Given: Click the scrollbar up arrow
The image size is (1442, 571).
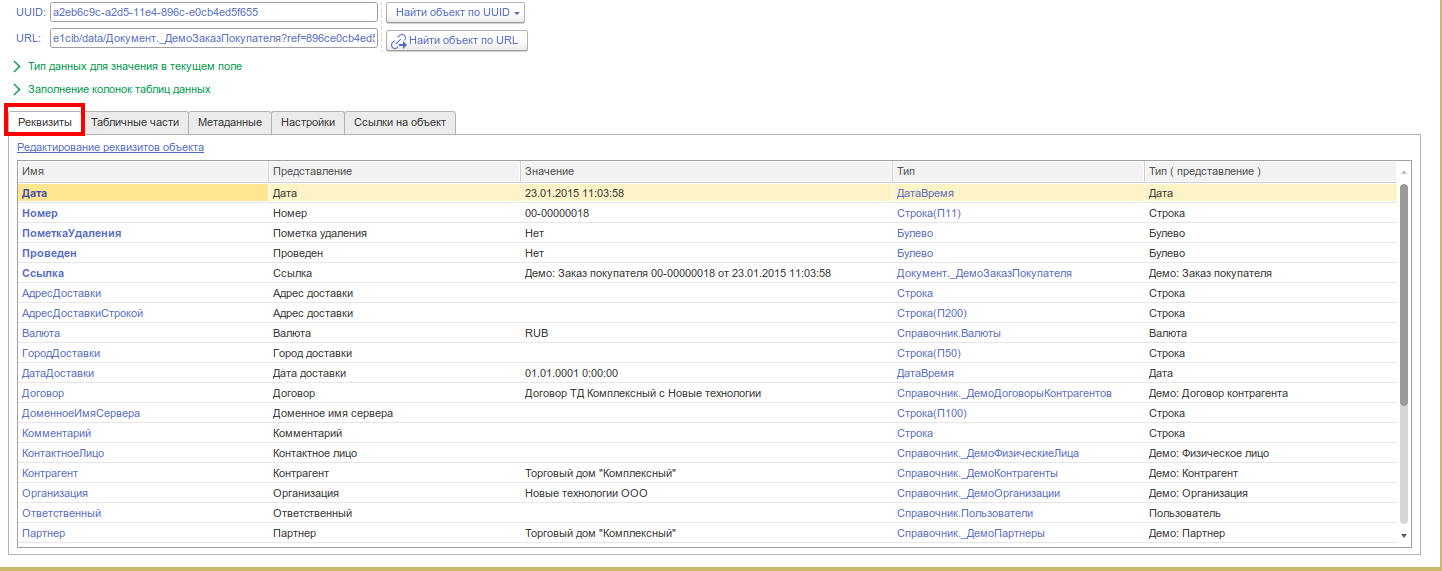Looking at the screenshot, I should [1403, 172].
